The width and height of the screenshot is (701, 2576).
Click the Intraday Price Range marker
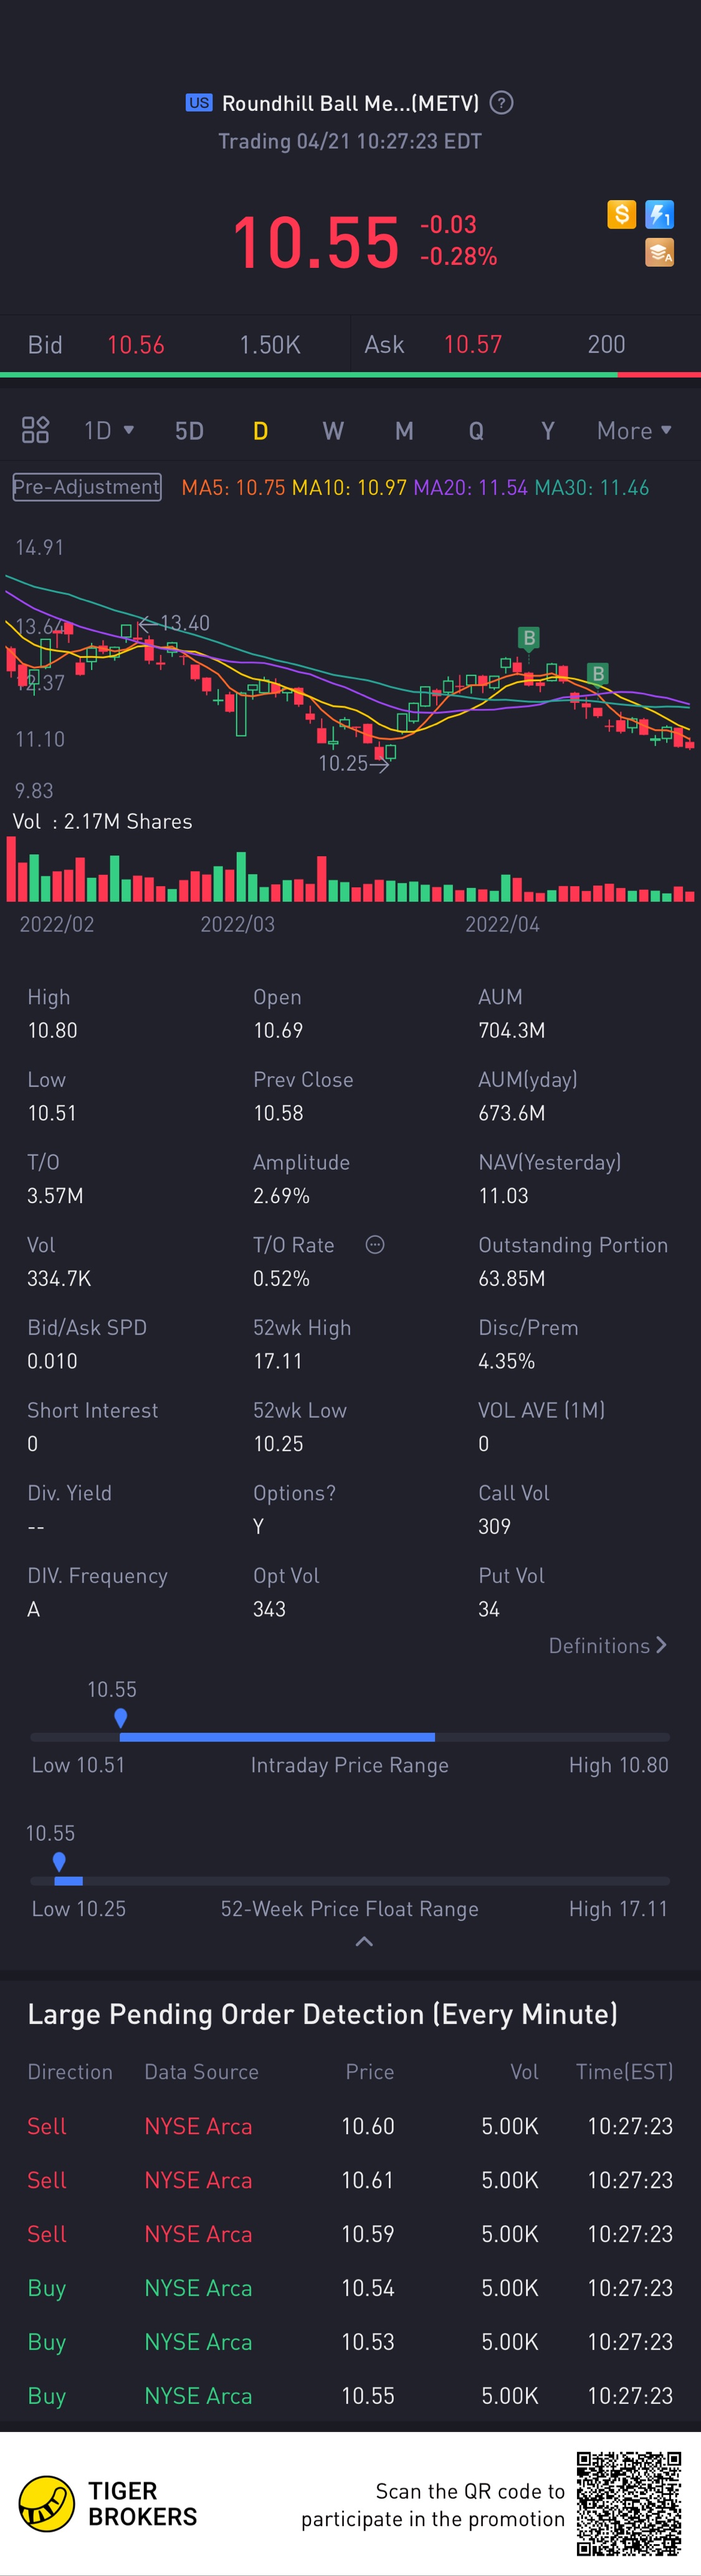point(121,1718)
